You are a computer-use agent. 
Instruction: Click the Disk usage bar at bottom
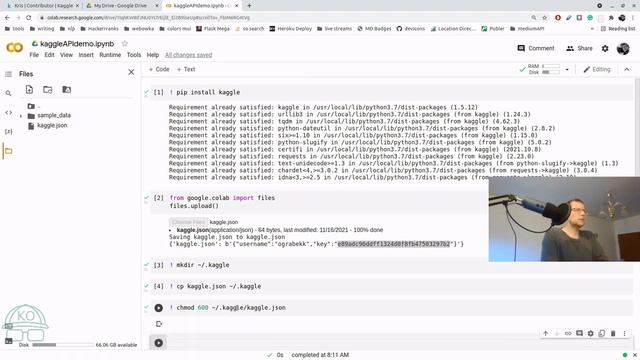point(62,345)
